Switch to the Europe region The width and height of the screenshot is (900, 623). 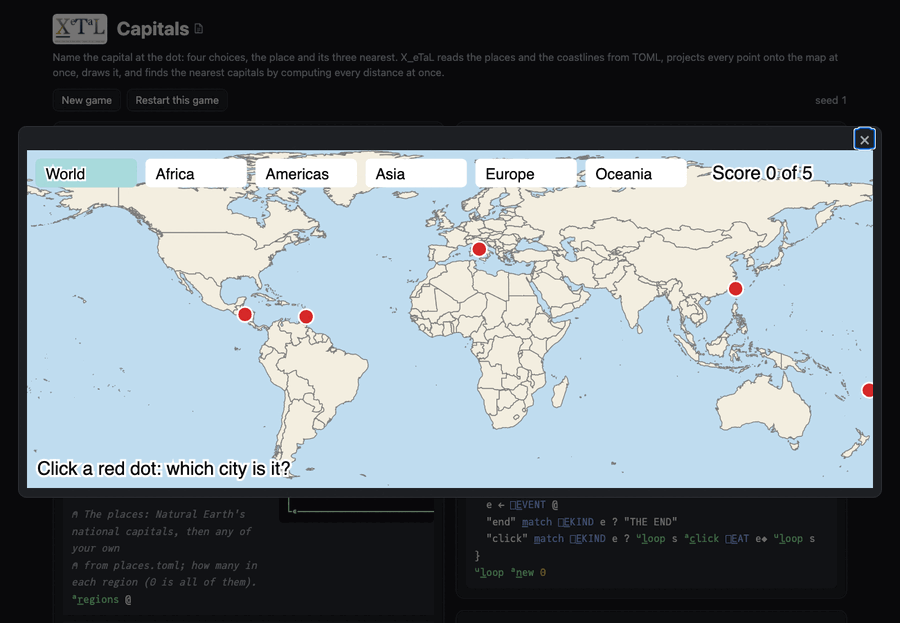(526, 173)
